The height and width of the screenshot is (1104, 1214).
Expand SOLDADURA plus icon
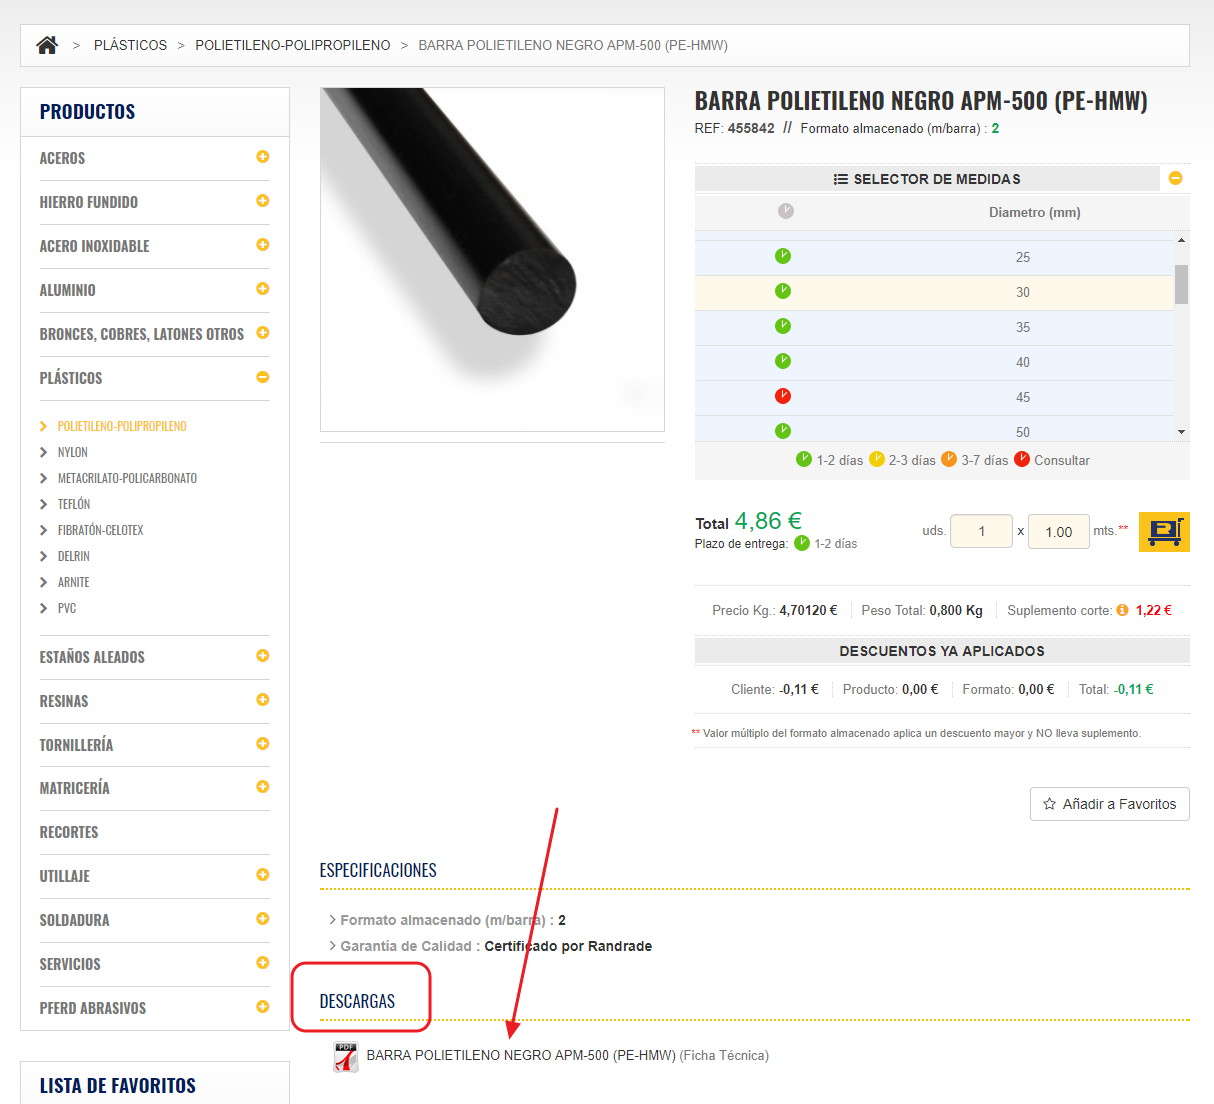(263, 919)
